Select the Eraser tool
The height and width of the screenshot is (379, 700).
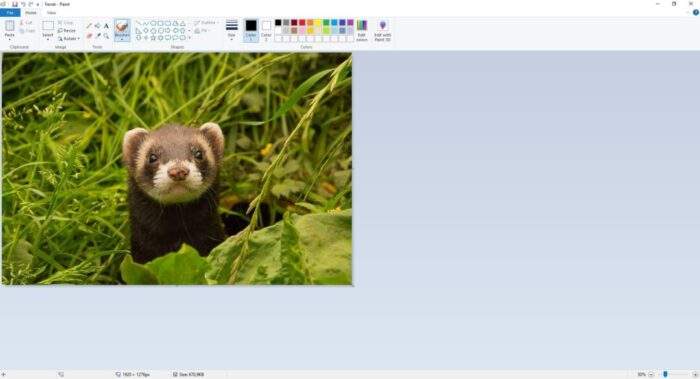point(89,36)
